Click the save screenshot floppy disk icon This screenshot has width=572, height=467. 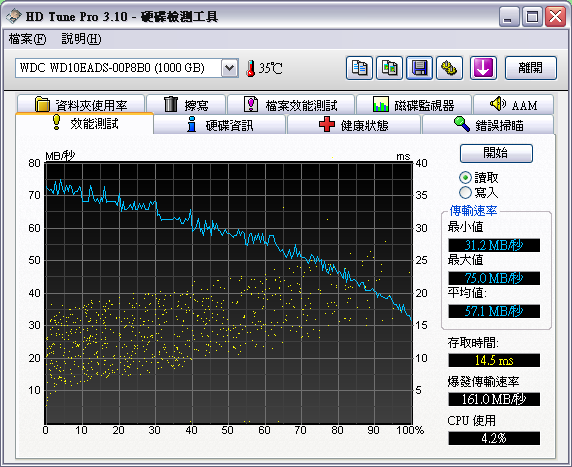pos(420,68)
